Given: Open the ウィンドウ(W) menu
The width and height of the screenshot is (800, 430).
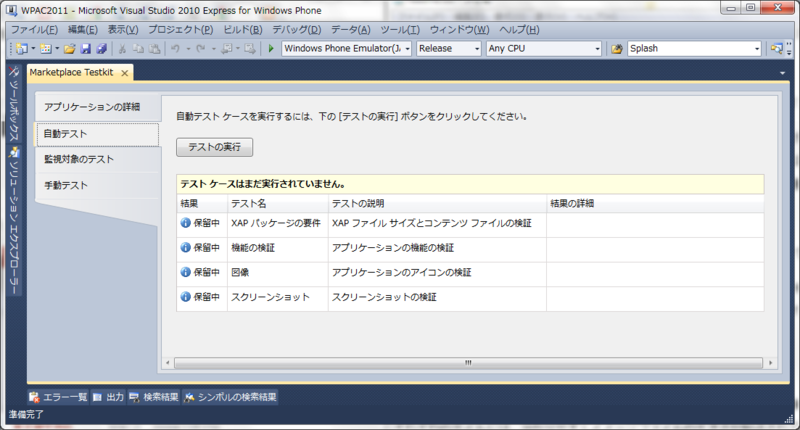Looking at the screenshot, I should (459, 30).
